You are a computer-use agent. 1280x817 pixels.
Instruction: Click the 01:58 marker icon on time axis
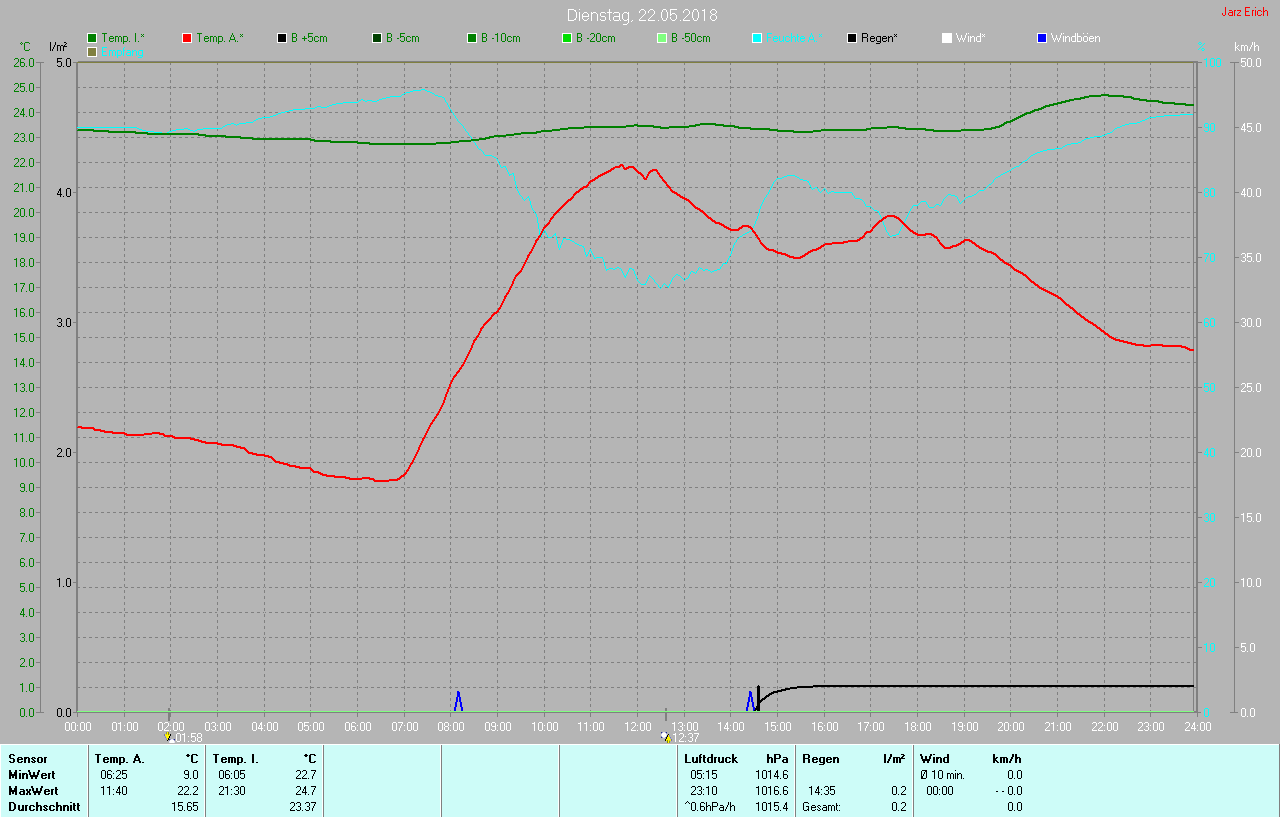click(168, 737)
